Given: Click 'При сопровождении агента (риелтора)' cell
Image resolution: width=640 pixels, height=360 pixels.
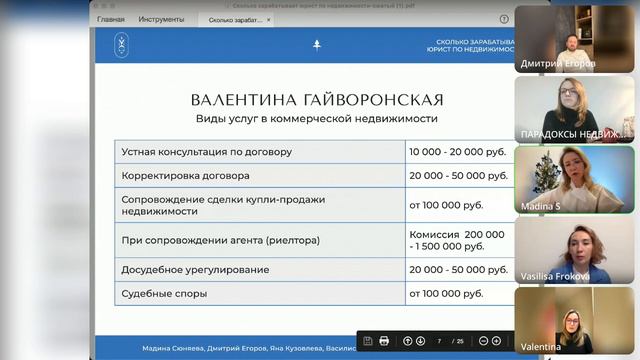Looking at the screenshot, I should (260, 240).
